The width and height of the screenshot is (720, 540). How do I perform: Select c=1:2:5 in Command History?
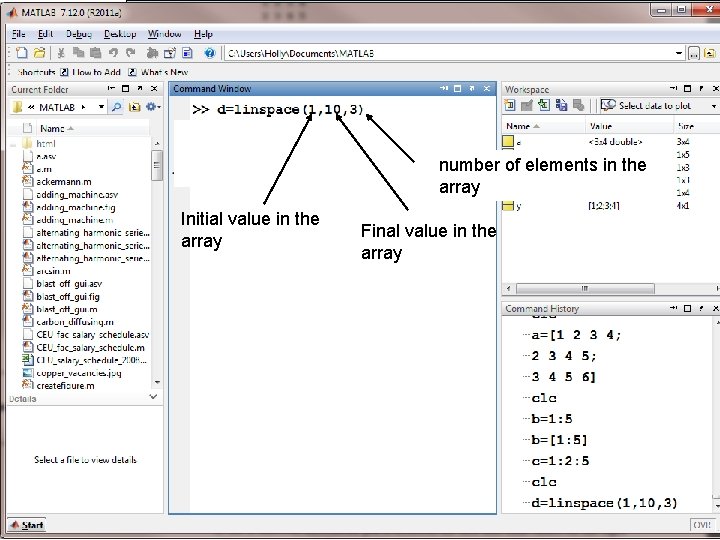pos(560,461)
